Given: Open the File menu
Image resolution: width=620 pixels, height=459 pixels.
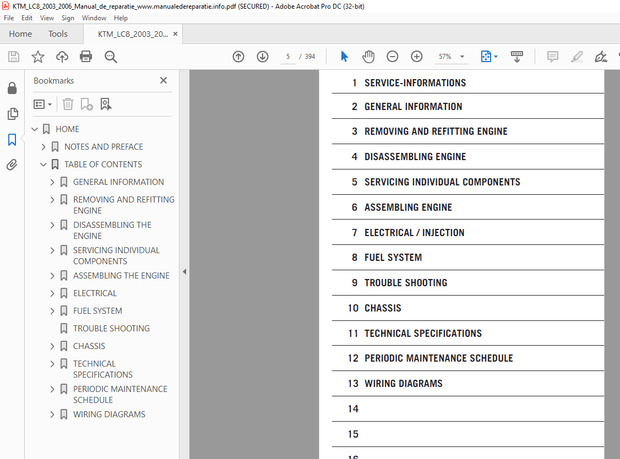Looking at the screenshot, I should [x=9, y=18].
